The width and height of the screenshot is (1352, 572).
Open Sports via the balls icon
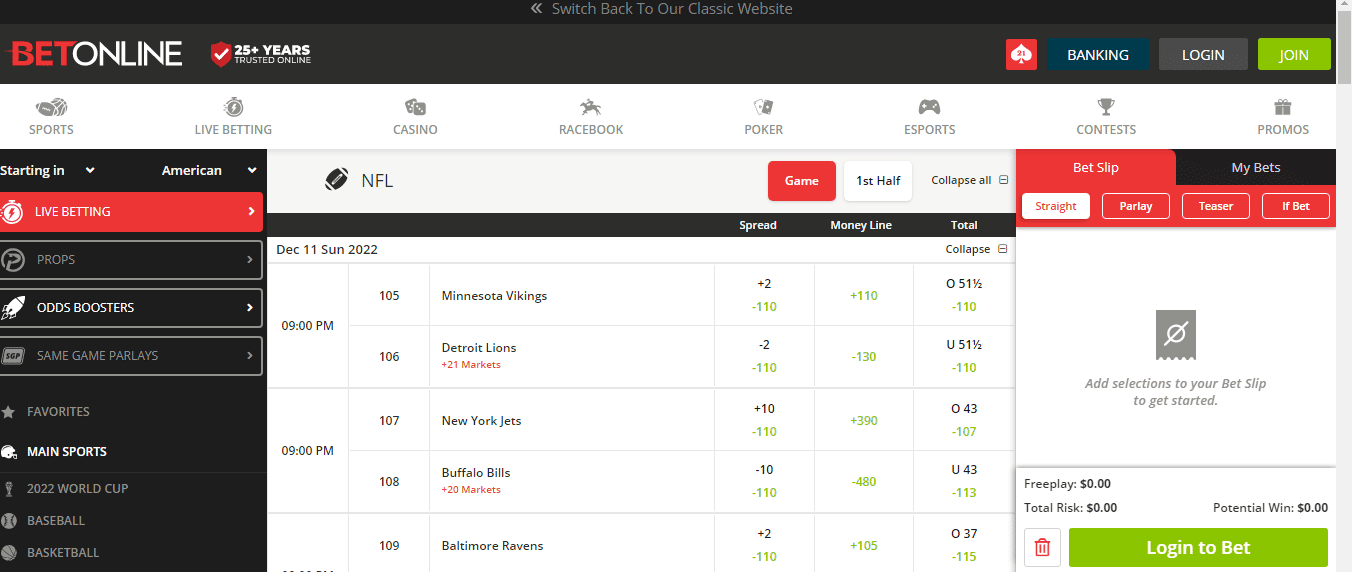click(51, 107)
